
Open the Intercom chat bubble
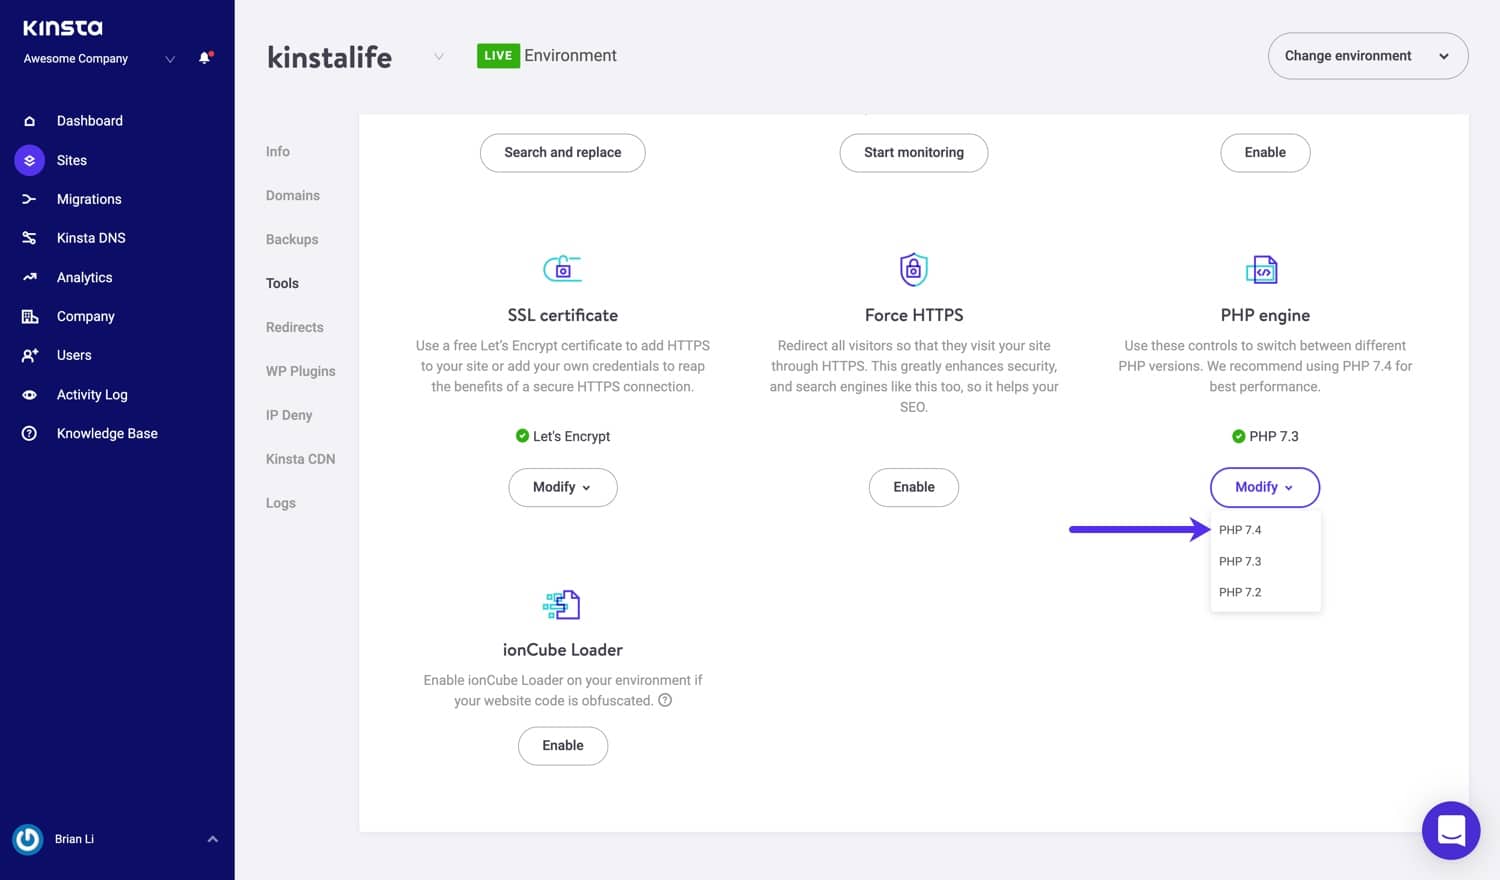1450,830
